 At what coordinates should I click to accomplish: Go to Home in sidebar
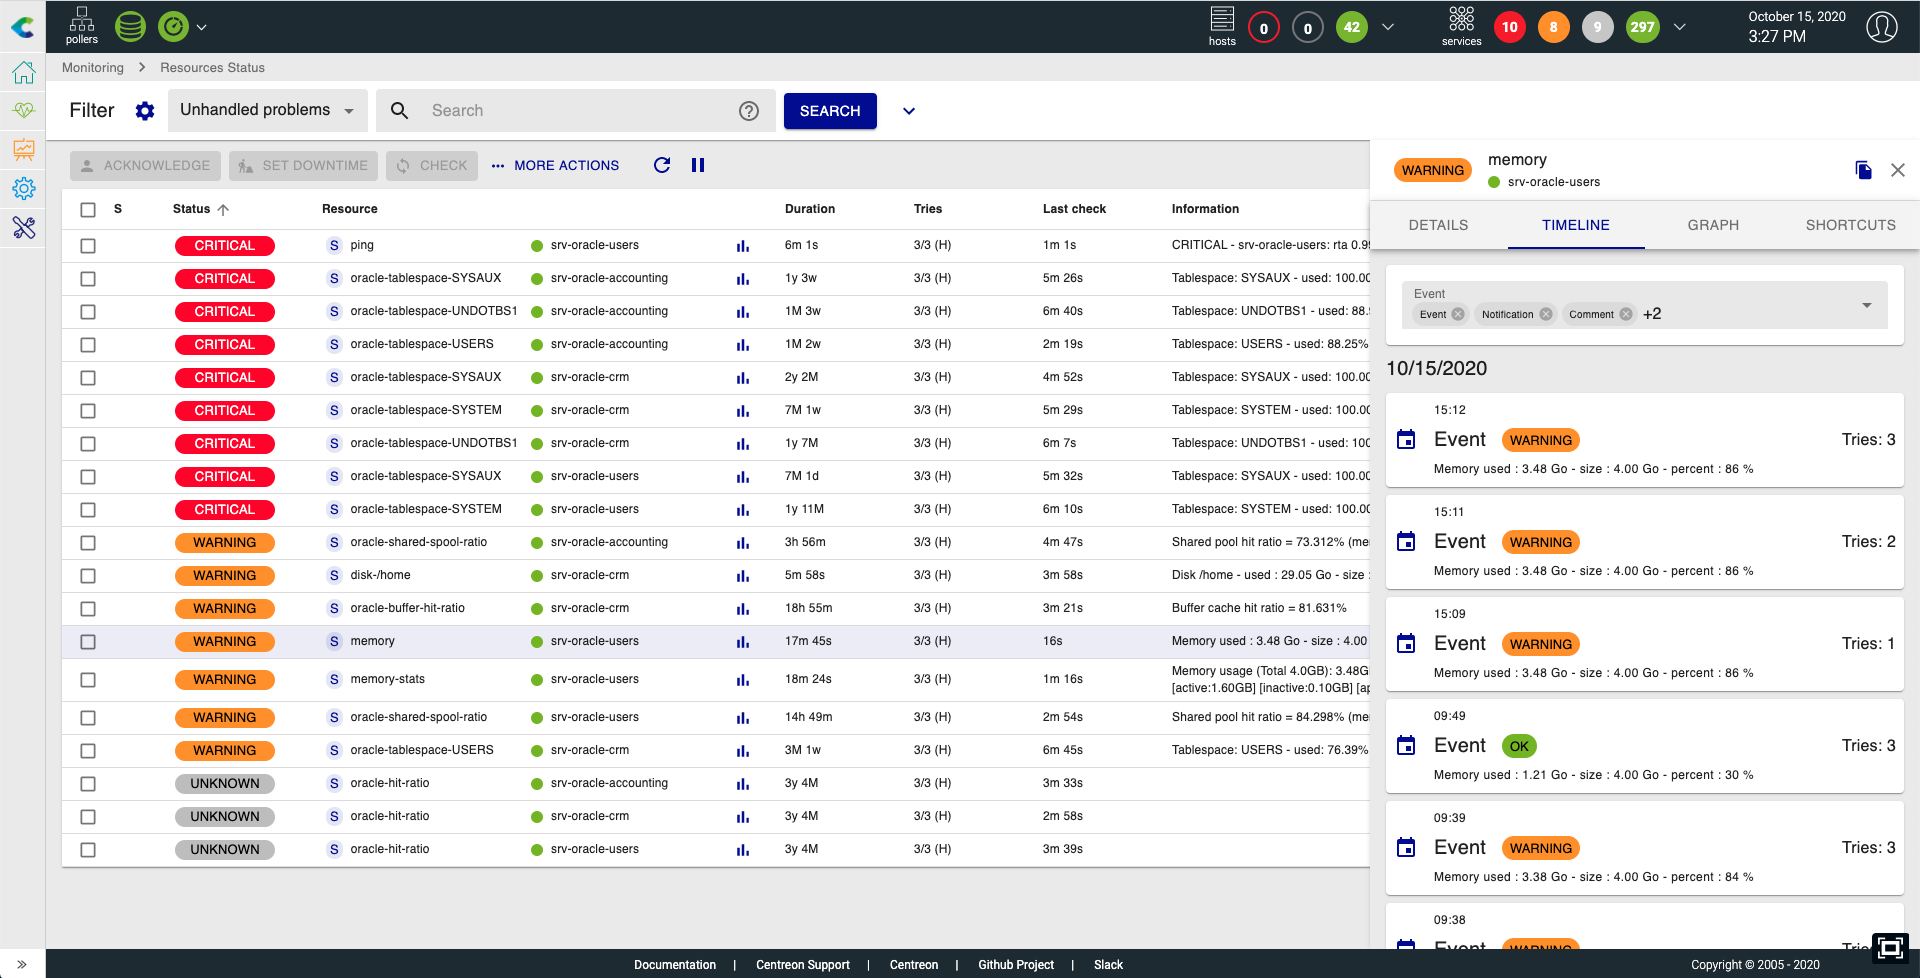click(x=23, y=72)
